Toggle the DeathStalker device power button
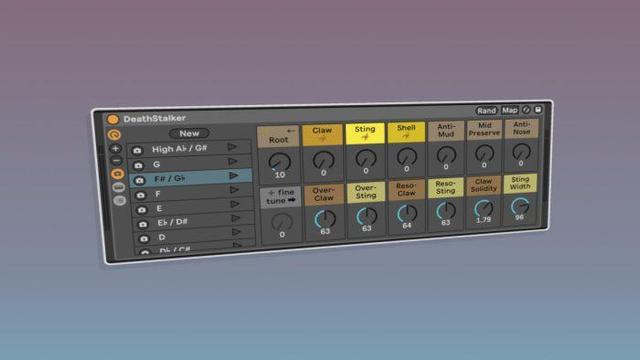 pos(113,119)
